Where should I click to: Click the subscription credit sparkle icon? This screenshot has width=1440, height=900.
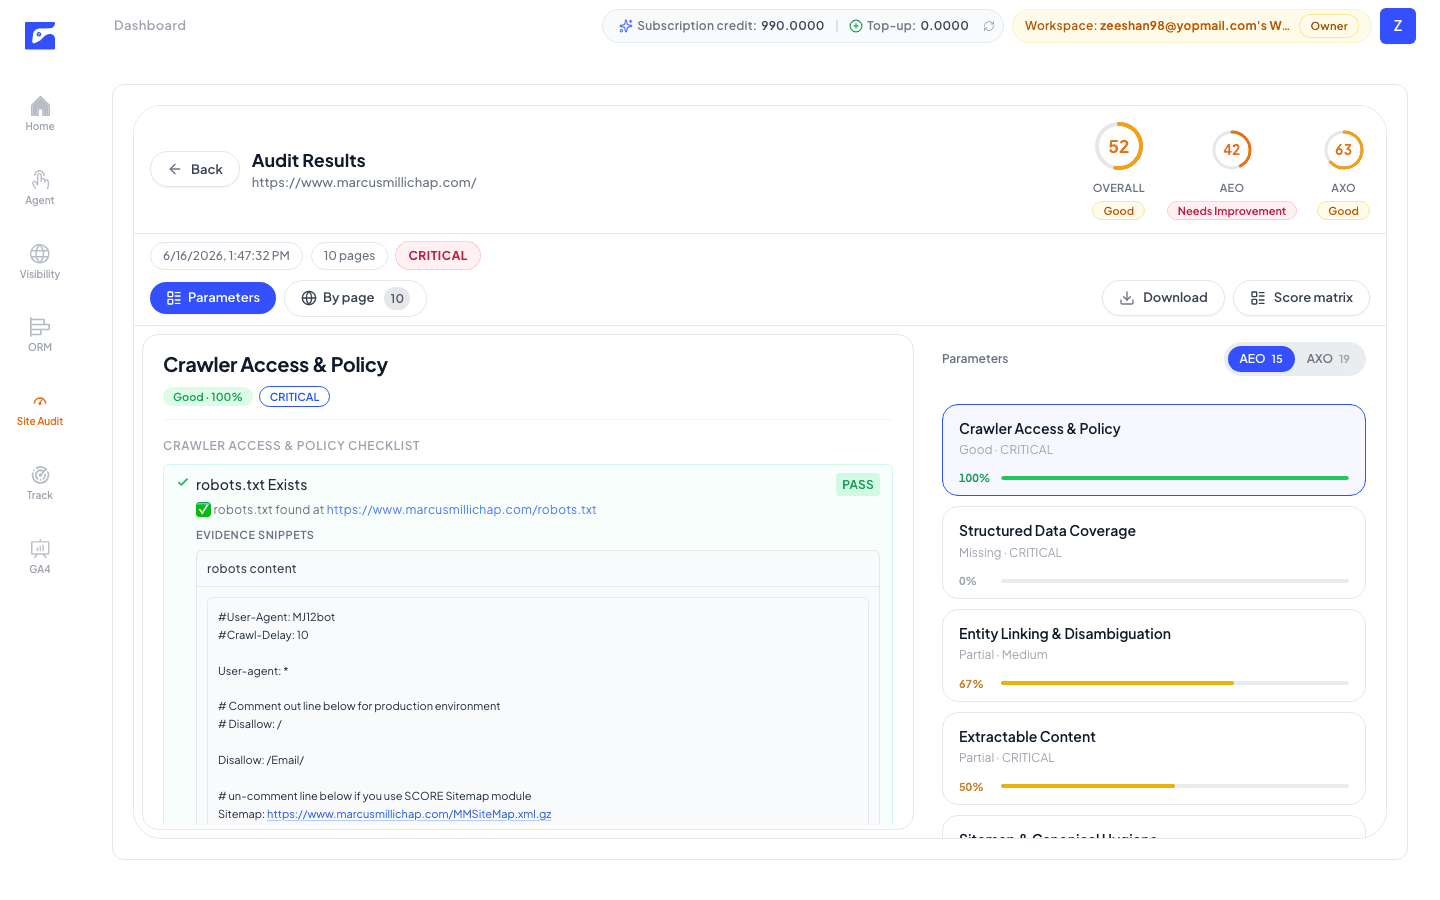pyautogui.click(x=626, y=26)
